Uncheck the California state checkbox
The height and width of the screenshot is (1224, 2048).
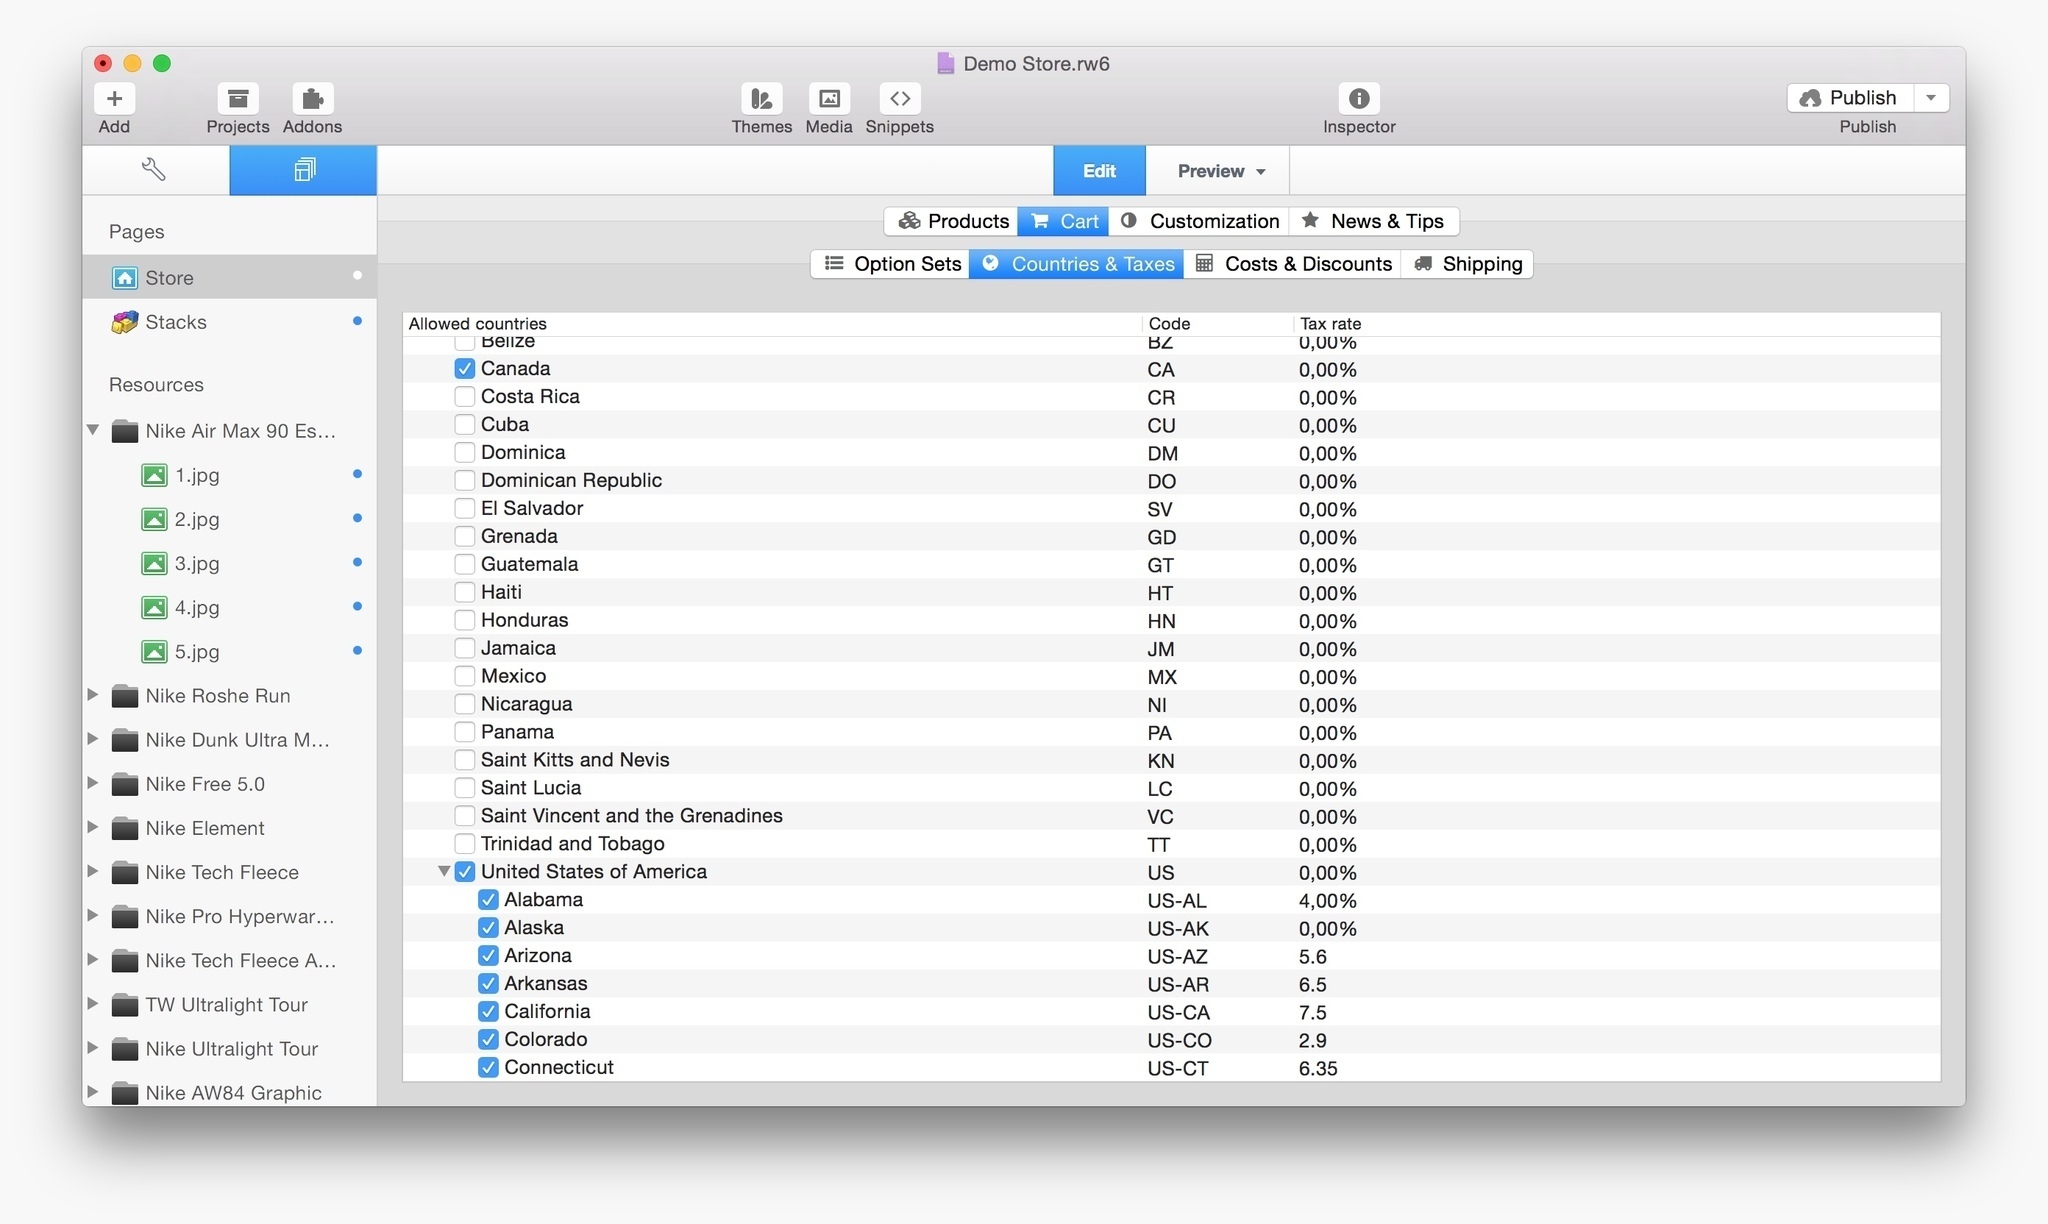[488, 1012]
